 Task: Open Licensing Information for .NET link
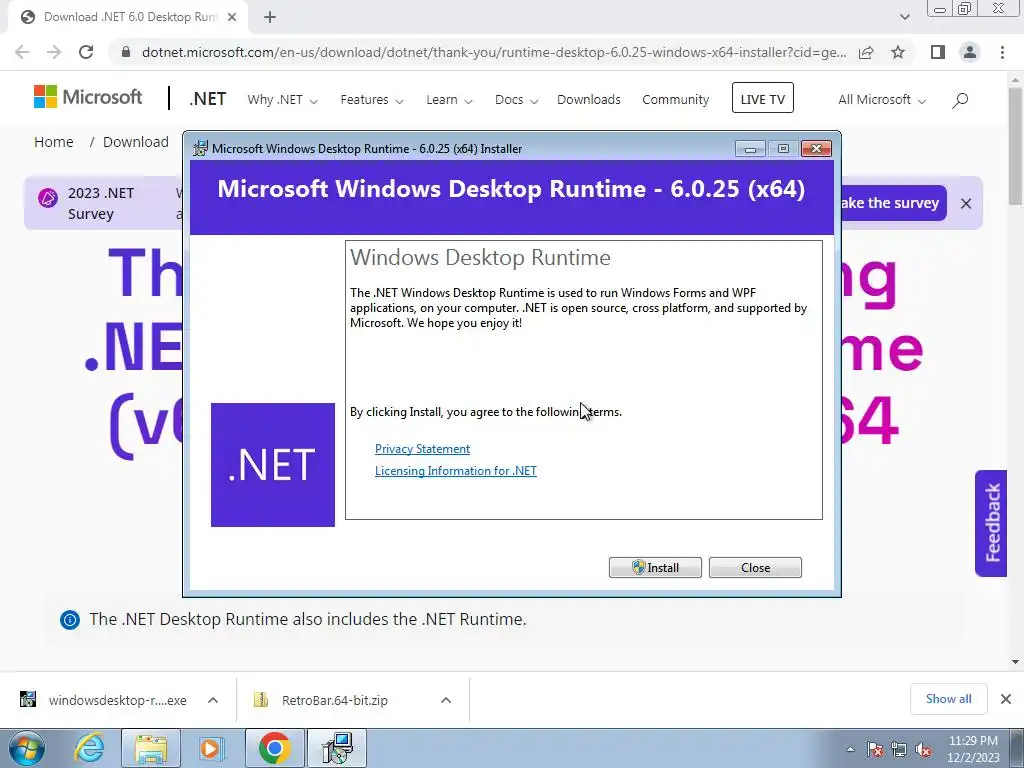click(x=456, y=471)
